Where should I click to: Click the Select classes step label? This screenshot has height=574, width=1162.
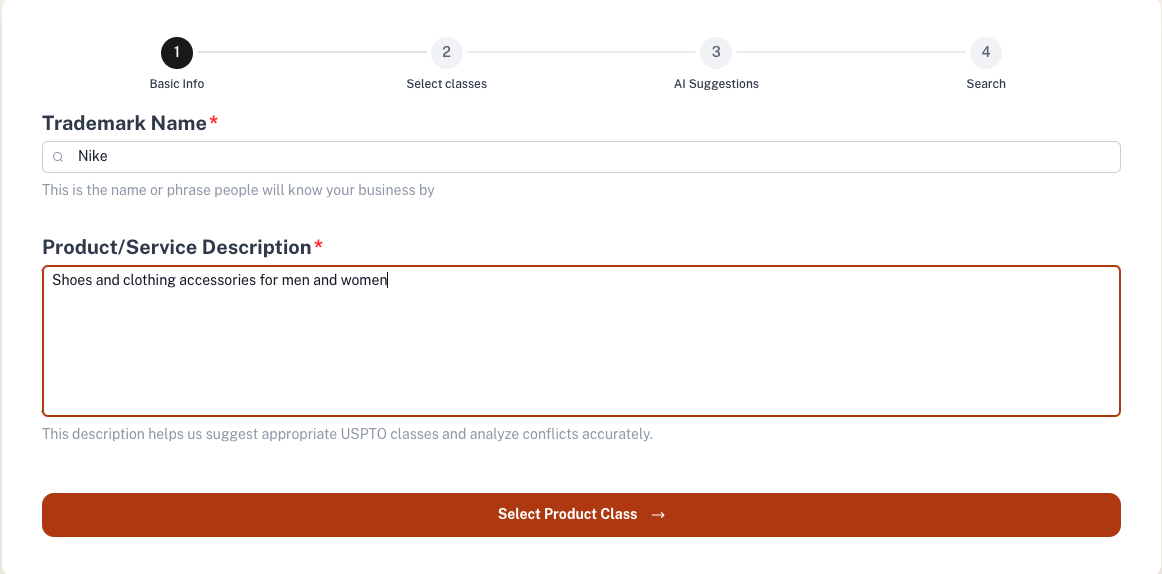(x=447, y=84)
